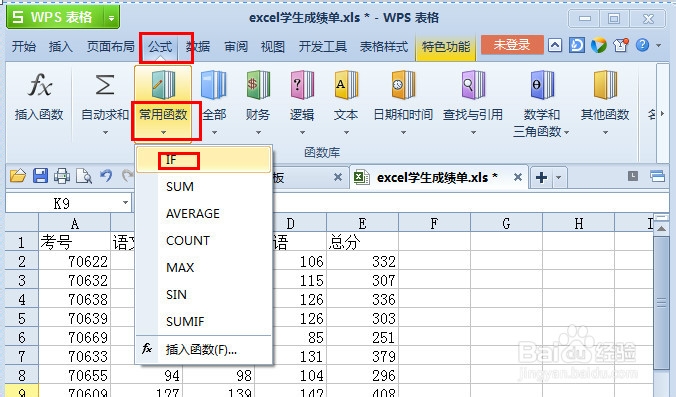This screenshot has height=397, width=676.
Task: Click the print icon in quick toolbar
Action: [x=62, y=176]
